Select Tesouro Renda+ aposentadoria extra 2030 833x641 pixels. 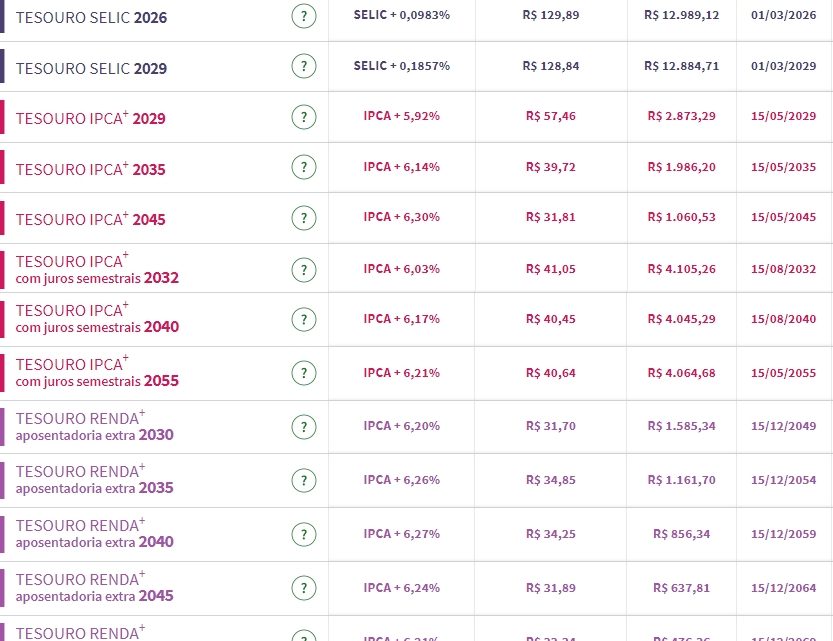(x=95, y=426)
